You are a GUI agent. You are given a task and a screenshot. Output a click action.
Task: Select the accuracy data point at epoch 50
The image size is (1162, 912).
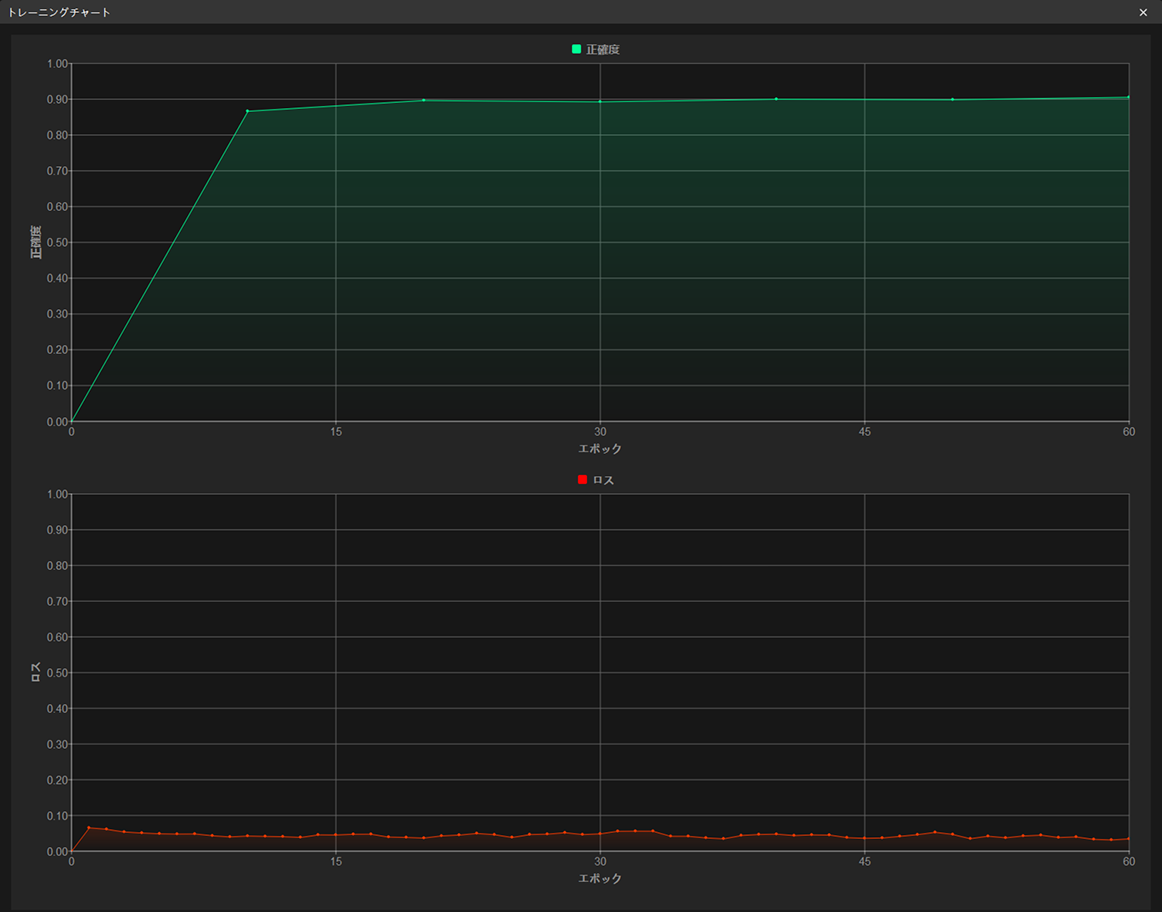click(952, 99)
